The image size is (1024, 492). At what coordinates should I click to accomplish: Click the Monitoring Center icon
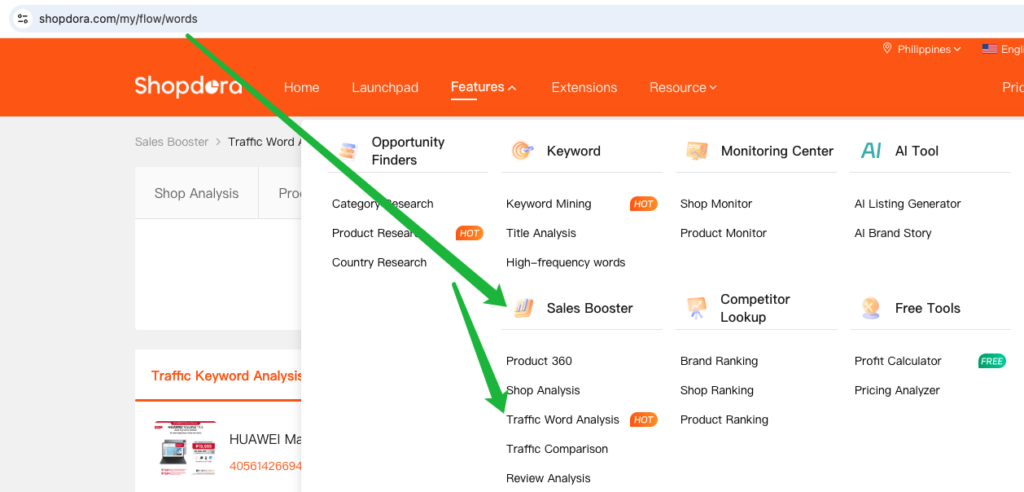pos(696,151)
